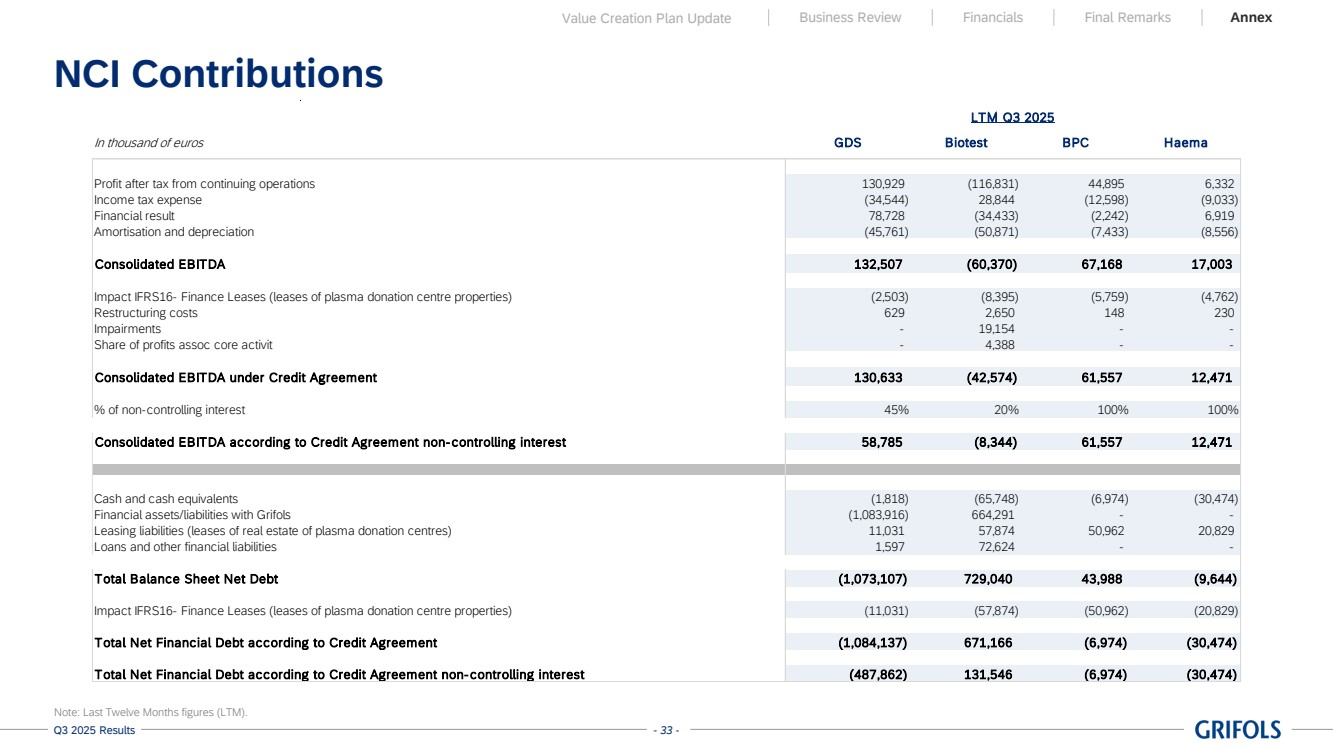1333x749 pixels.
Task: Select the Total Balance Sheet Net Debt label
Action: [186, 579]
